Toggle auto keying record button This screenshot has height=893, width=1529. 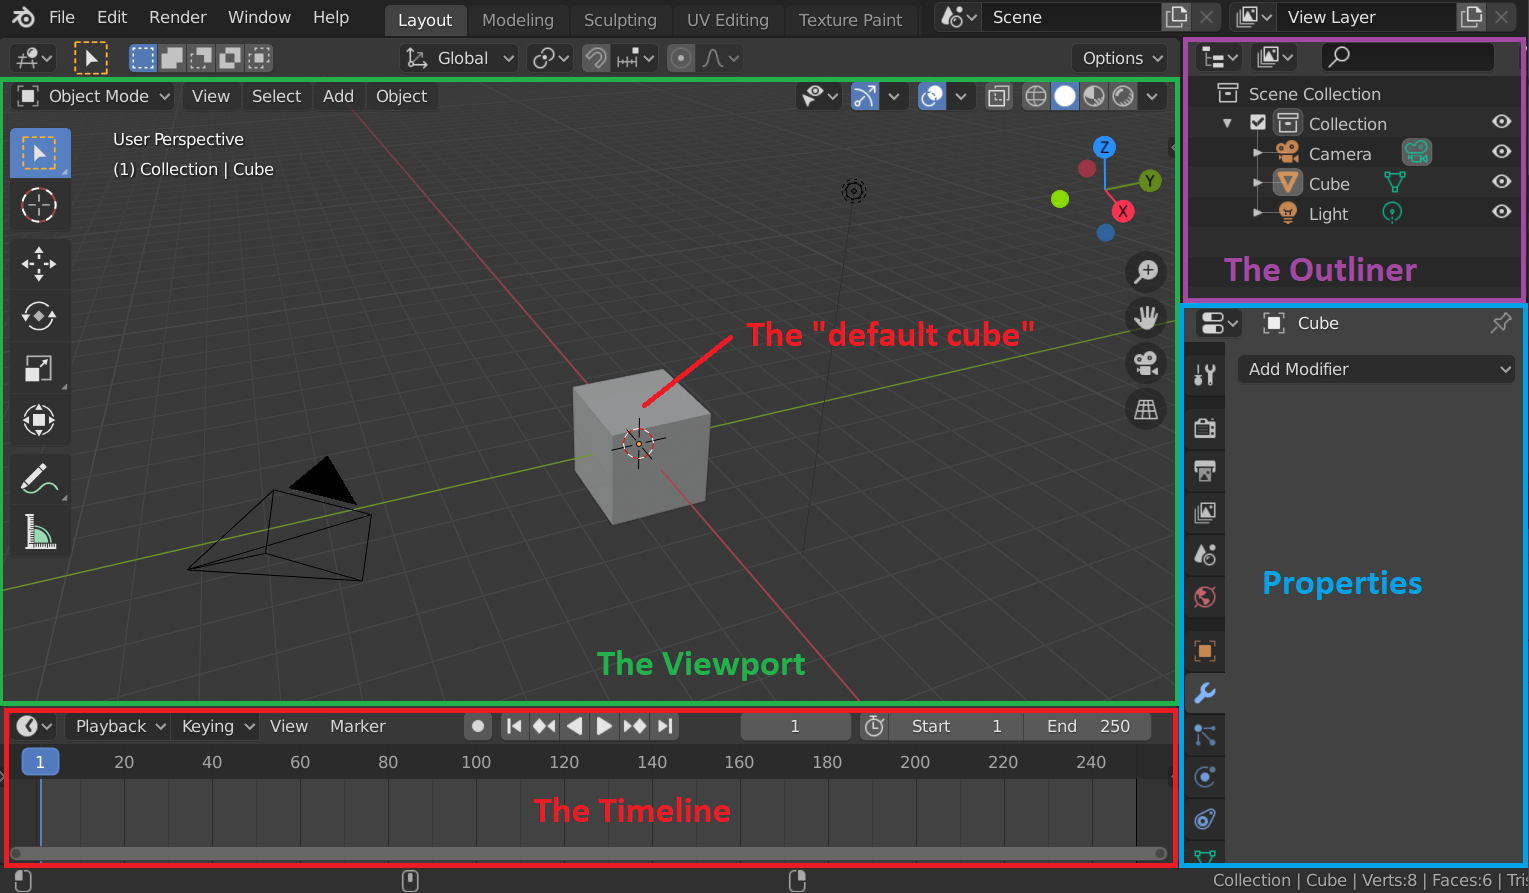pyautogui.click(x=478, y=726)
